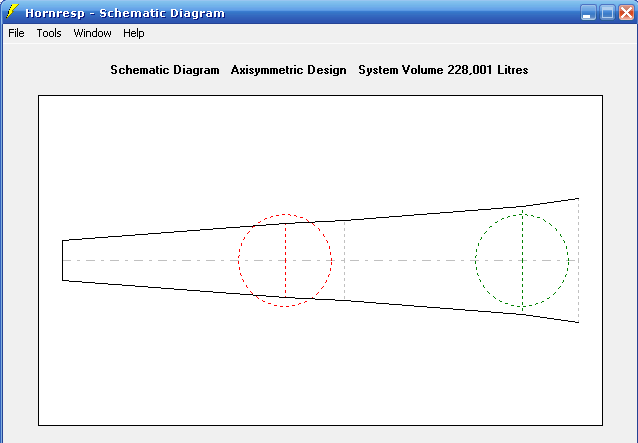
Task: Click the Hornresp lightning bolt title icon
Action: [12, 11]
